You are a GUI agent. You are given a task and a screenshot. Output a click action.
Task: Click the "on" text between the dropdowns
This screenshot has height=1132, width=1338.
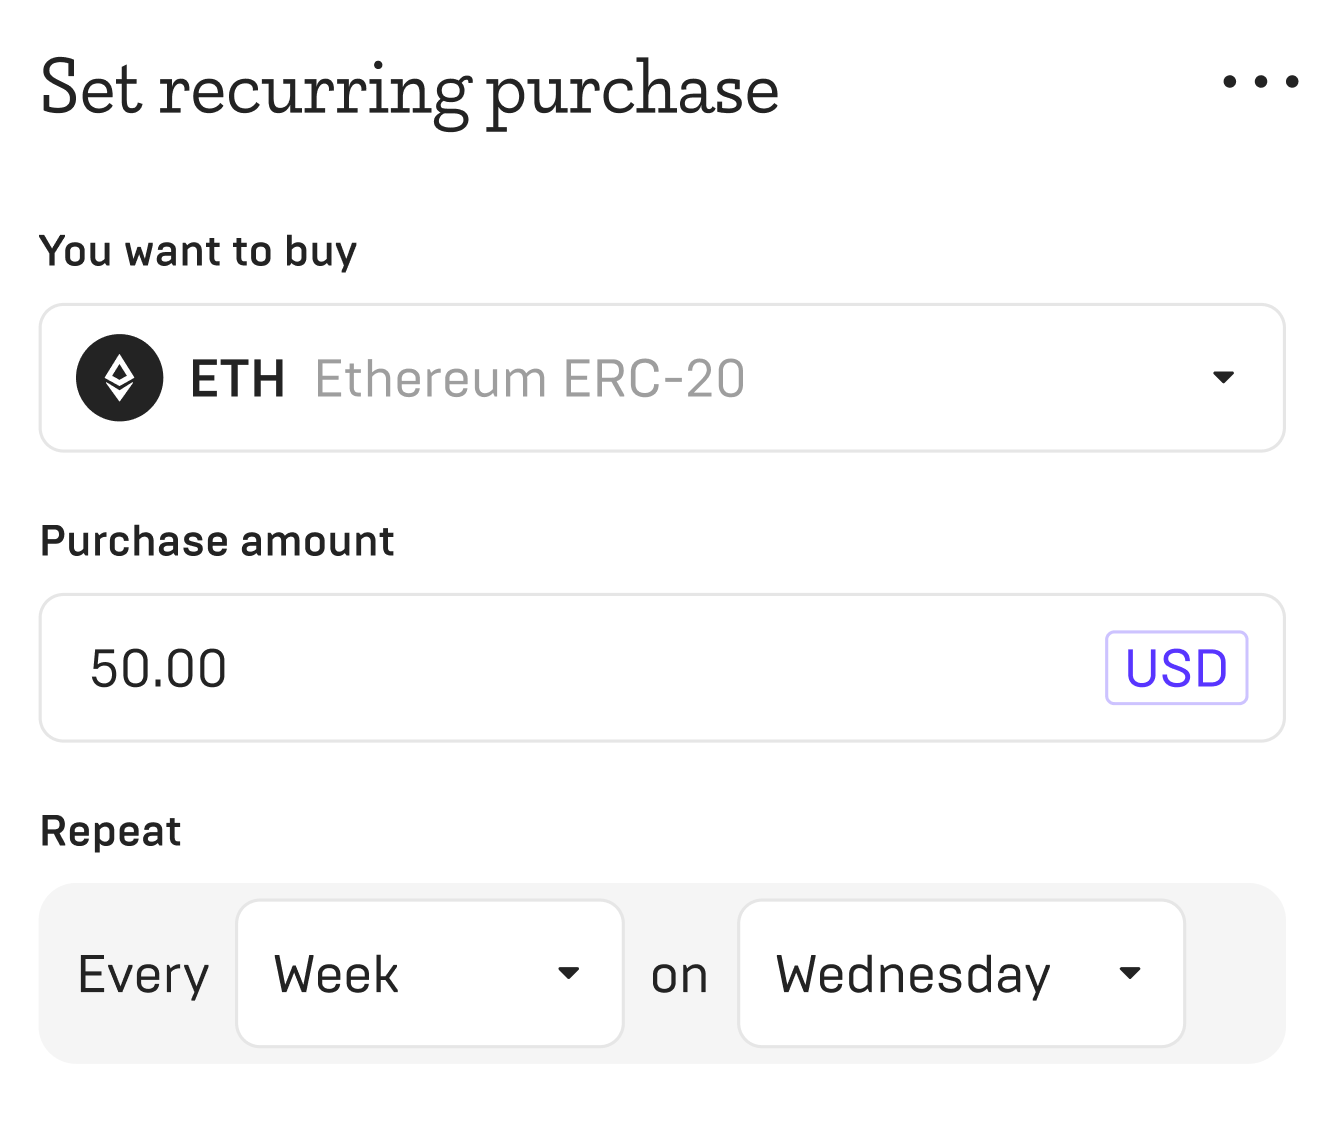pyautogui.click(x=679, y=975)
